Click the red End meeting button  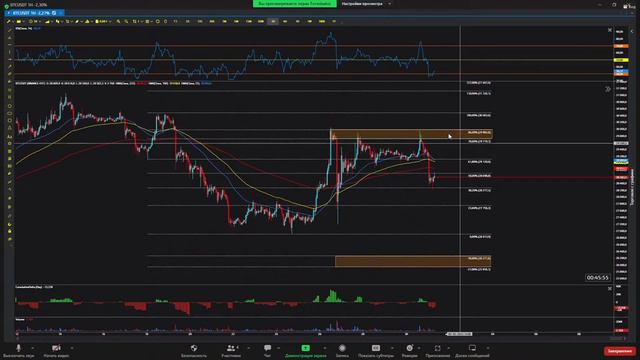coord(620,351)
